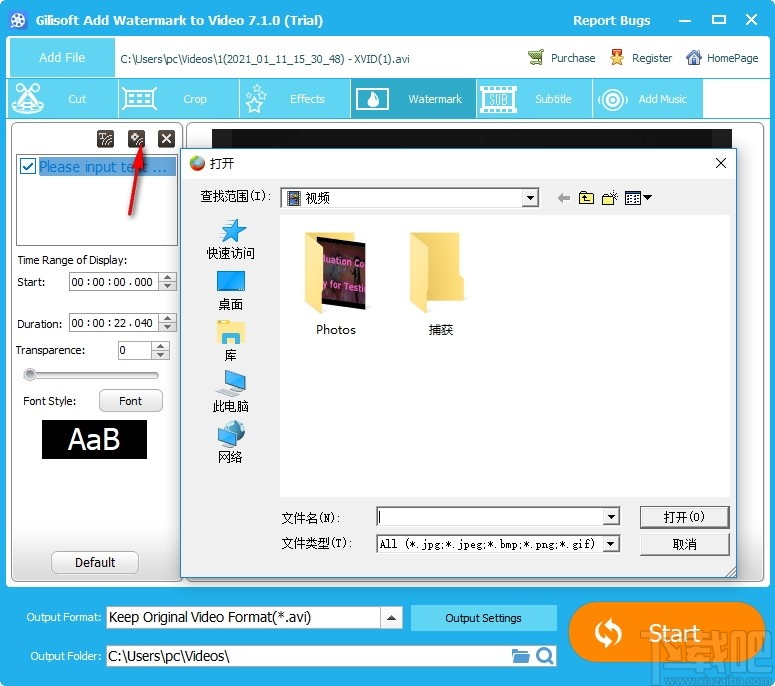Viewport: 775px width, 686px height.
Task: Click the Crop frame icon
Action: (x=139, y=99)
